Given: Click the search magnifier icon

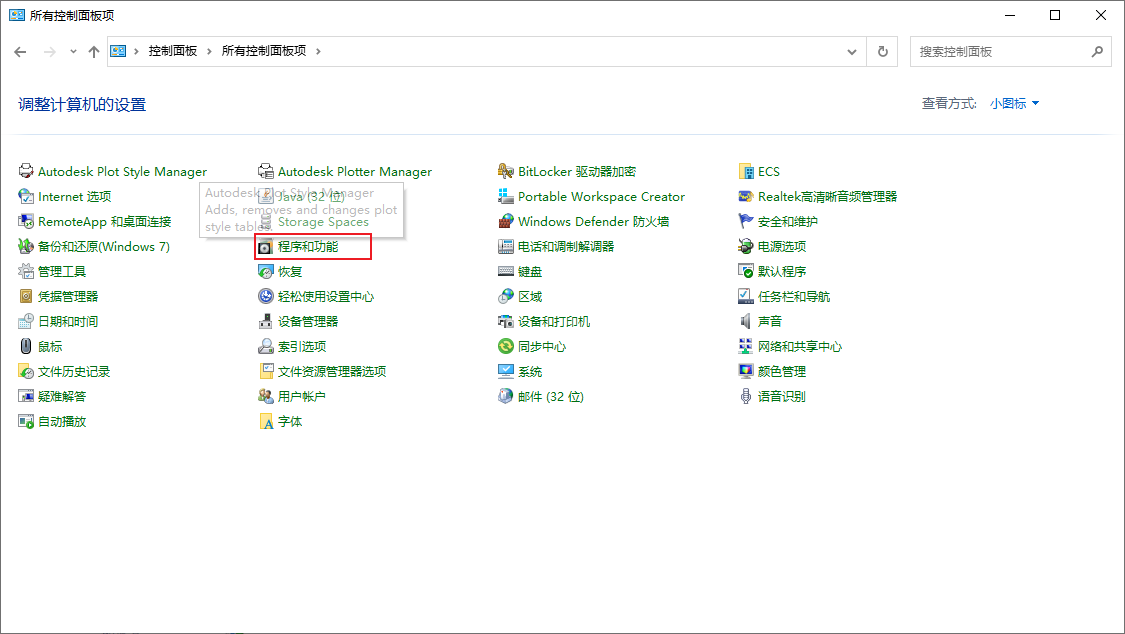Looking at the screenshot, I should coord(1097,52).
